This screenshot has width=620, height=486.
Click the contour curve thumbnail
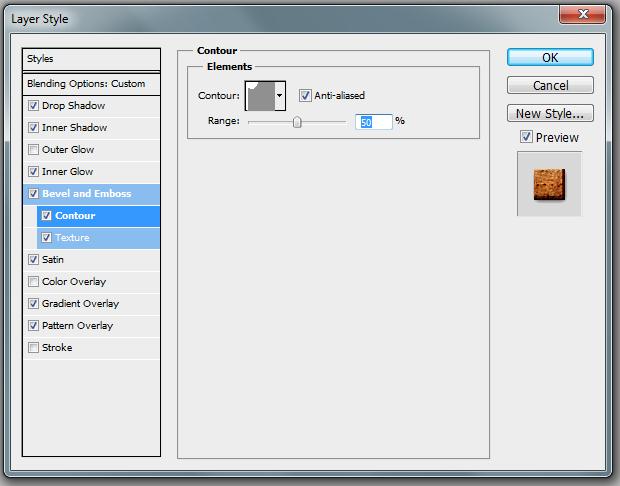pyautogui.click(x=259, y=96)
